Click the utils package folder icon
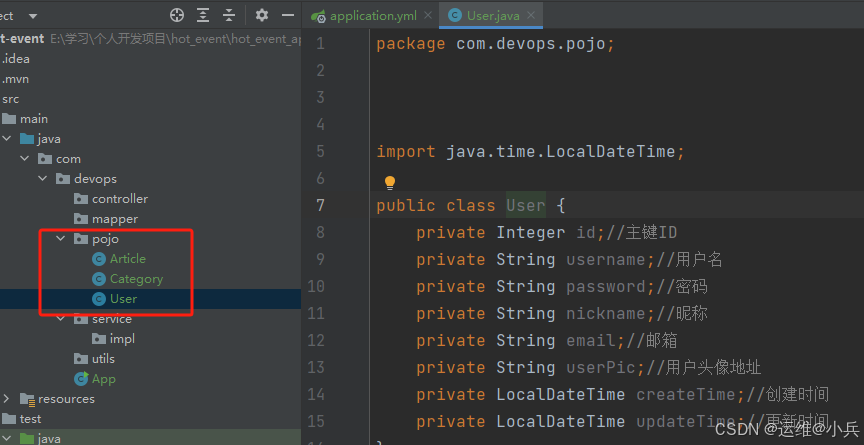Viewport: 864px width, 445px height. tap(81, 359)
